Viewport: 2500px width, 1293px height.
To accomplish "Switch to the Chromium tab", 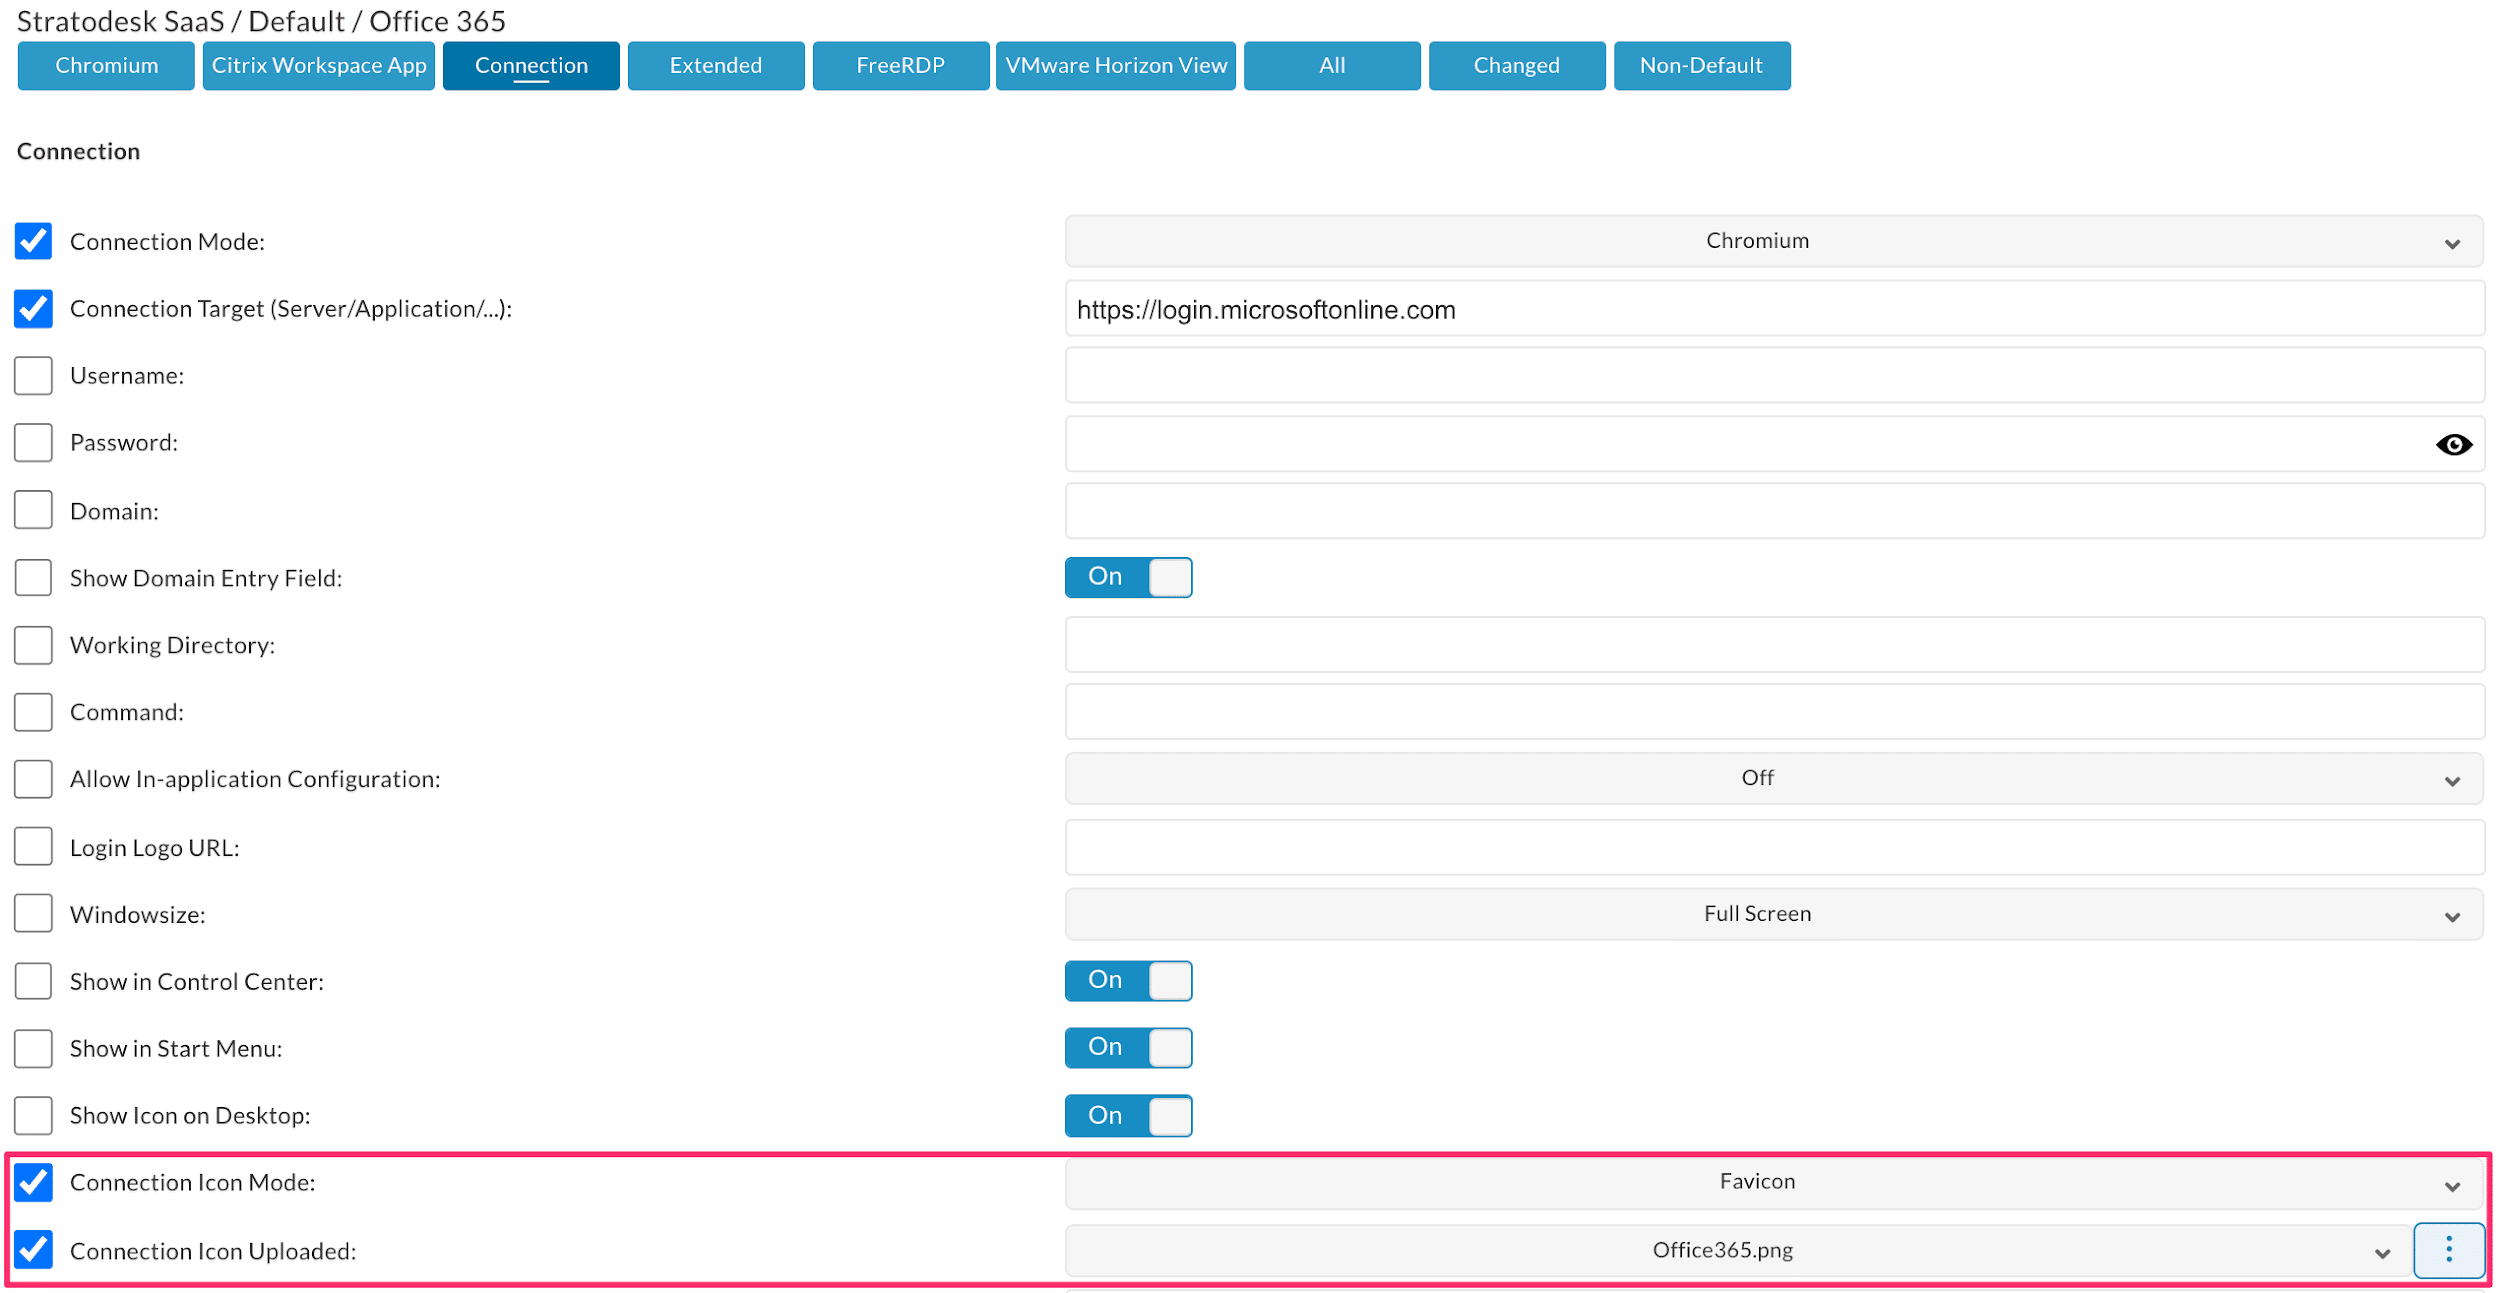I will 106,66.
